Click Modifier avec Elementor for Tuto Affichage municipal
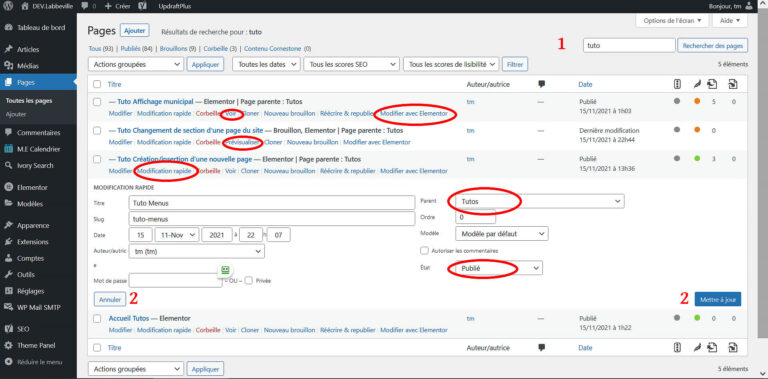The image size is (768, 379). click(x=414, y=113)
